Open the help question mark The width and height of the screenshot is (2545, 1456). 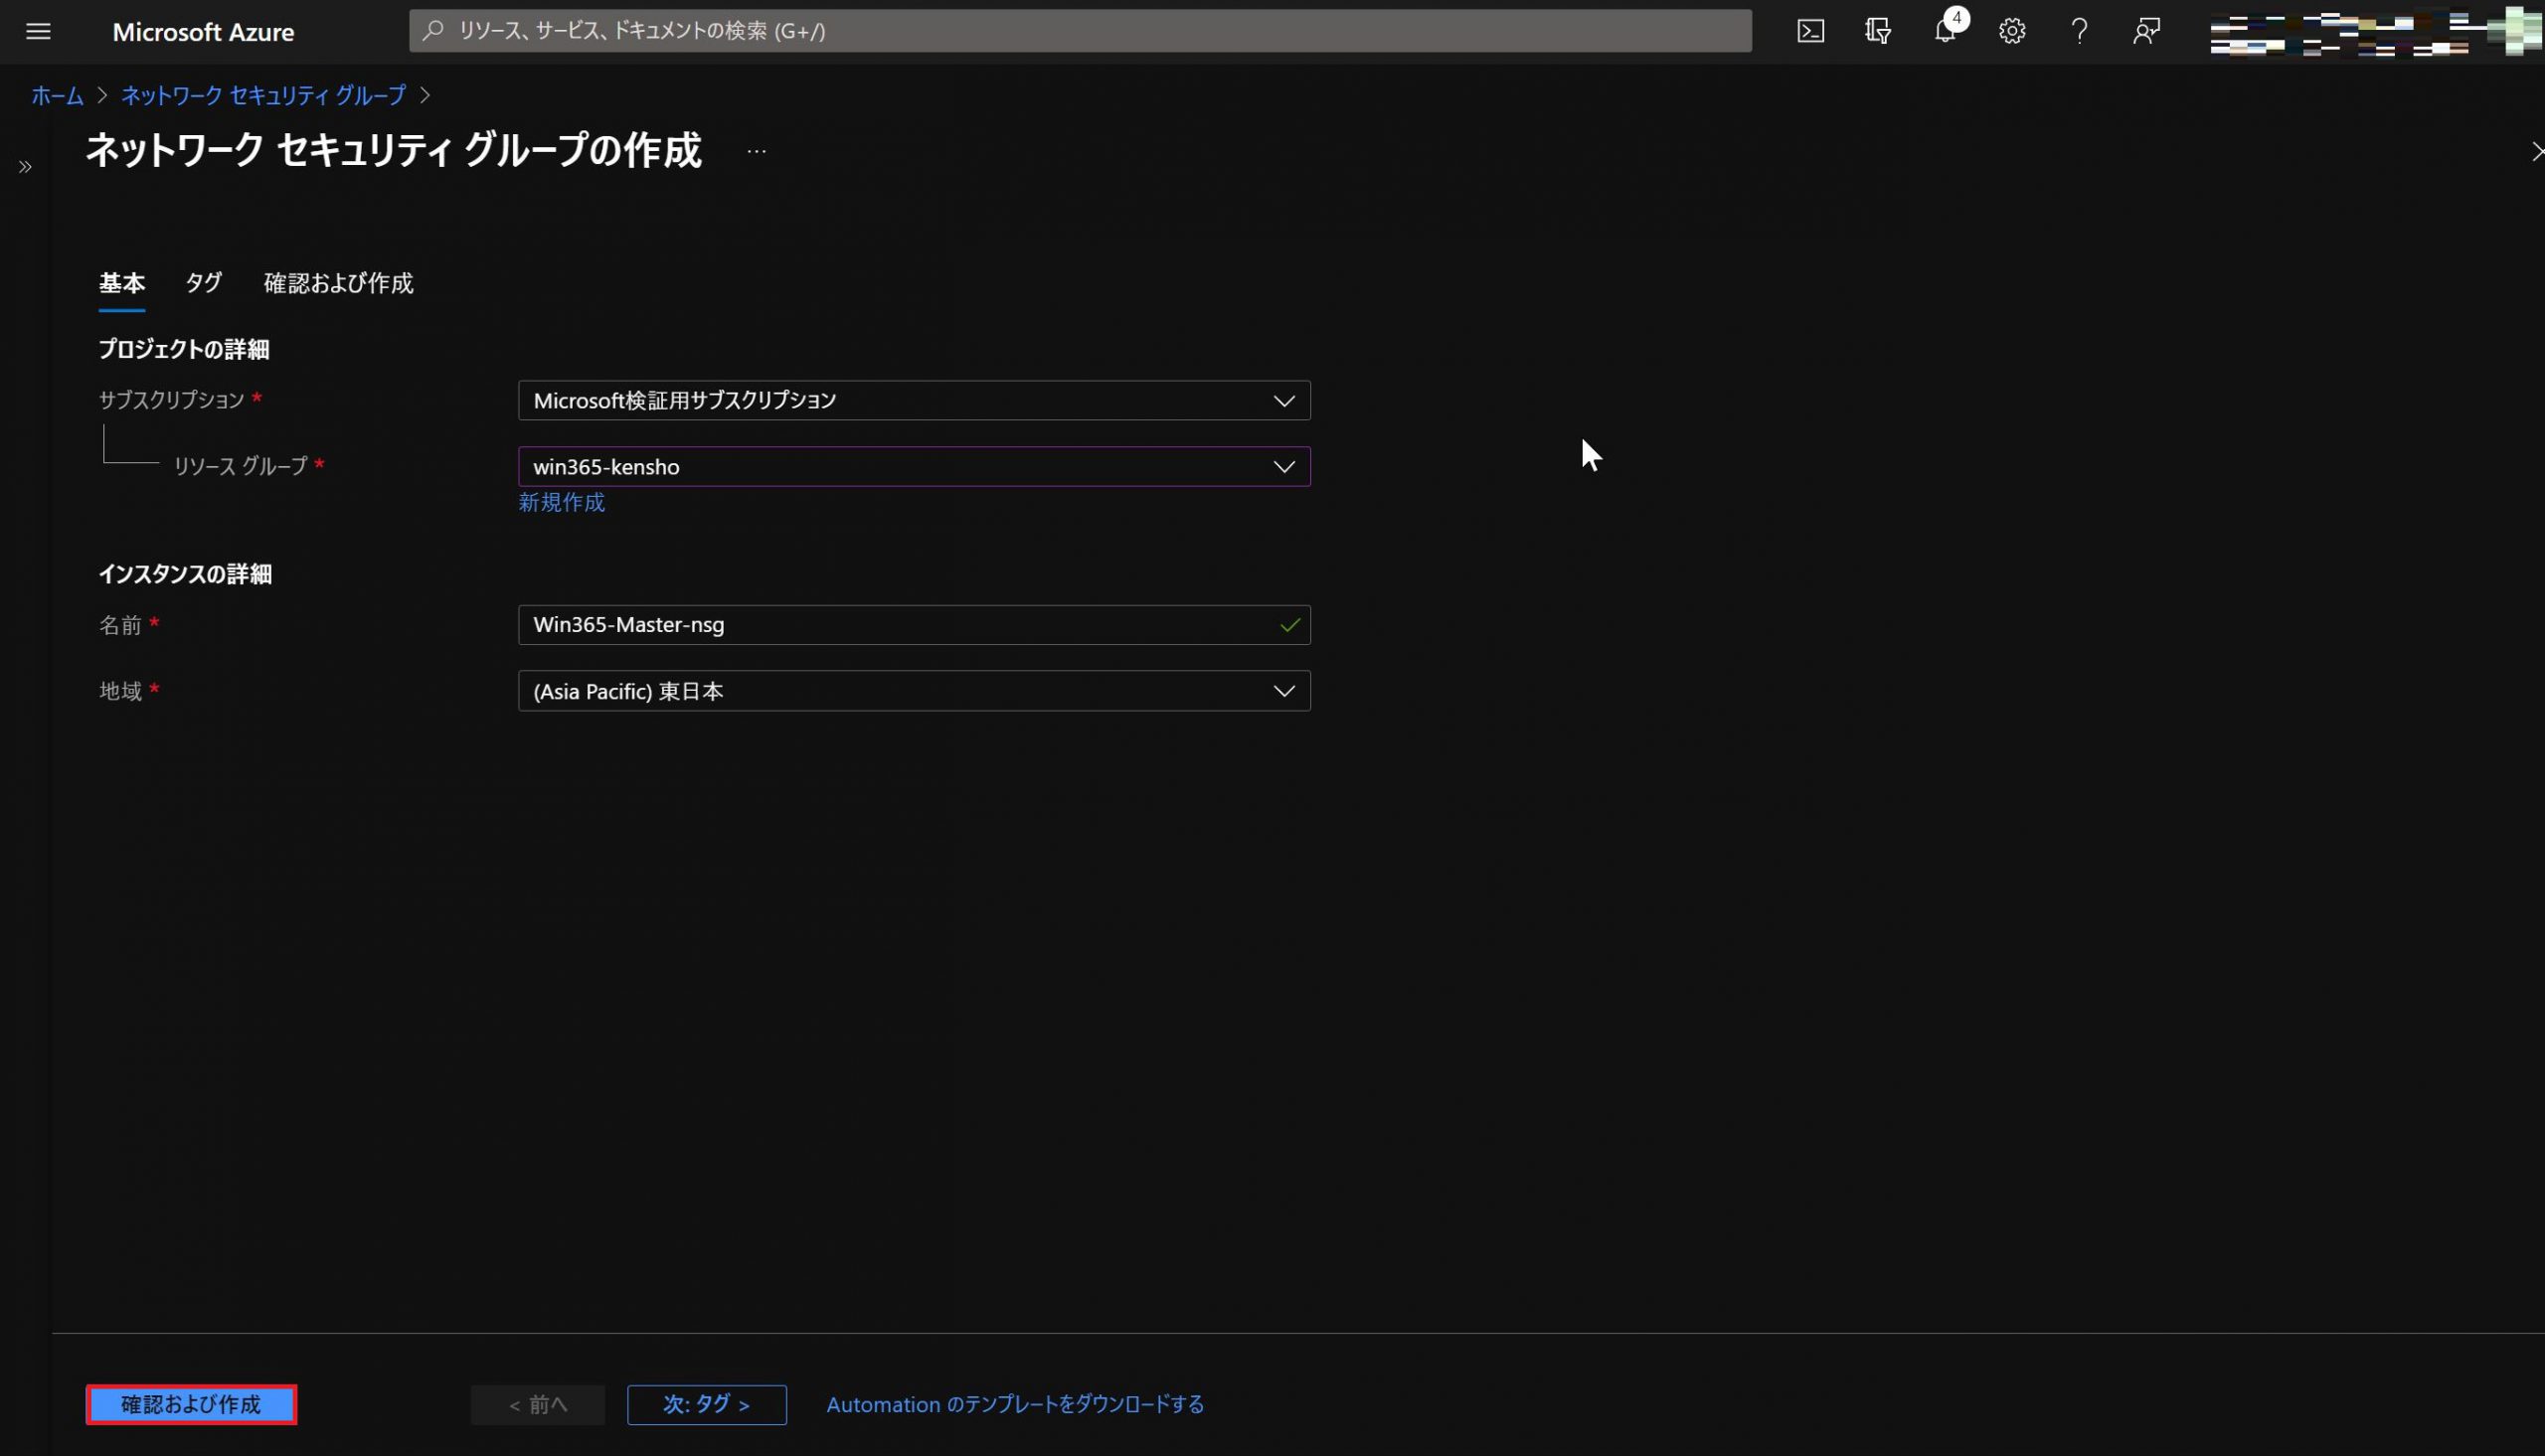[2079, 31]
